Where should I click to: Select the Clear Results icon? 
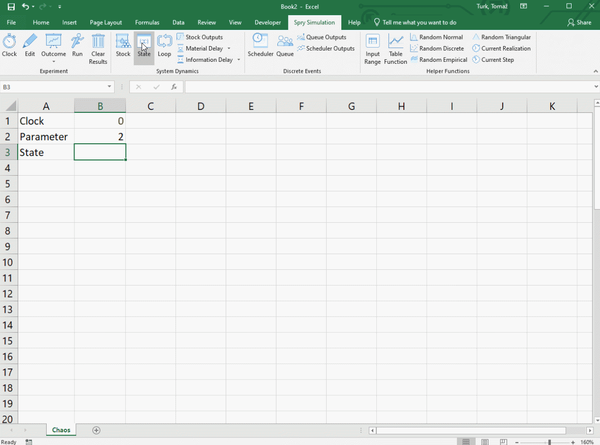[98, 46]
